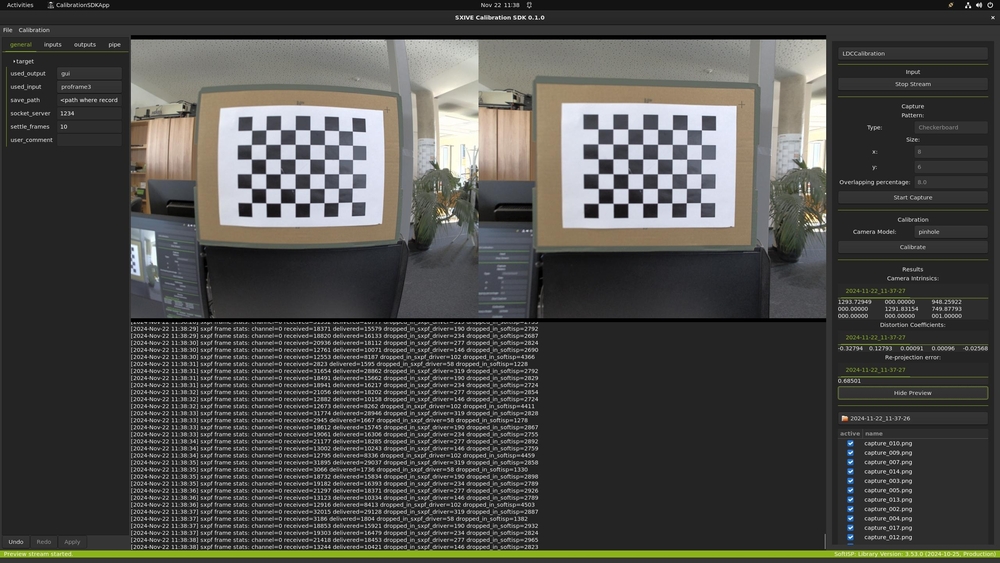Open Activities overview
The height and width of the screenshot is (563, 1000).
(x=20, y=5)
